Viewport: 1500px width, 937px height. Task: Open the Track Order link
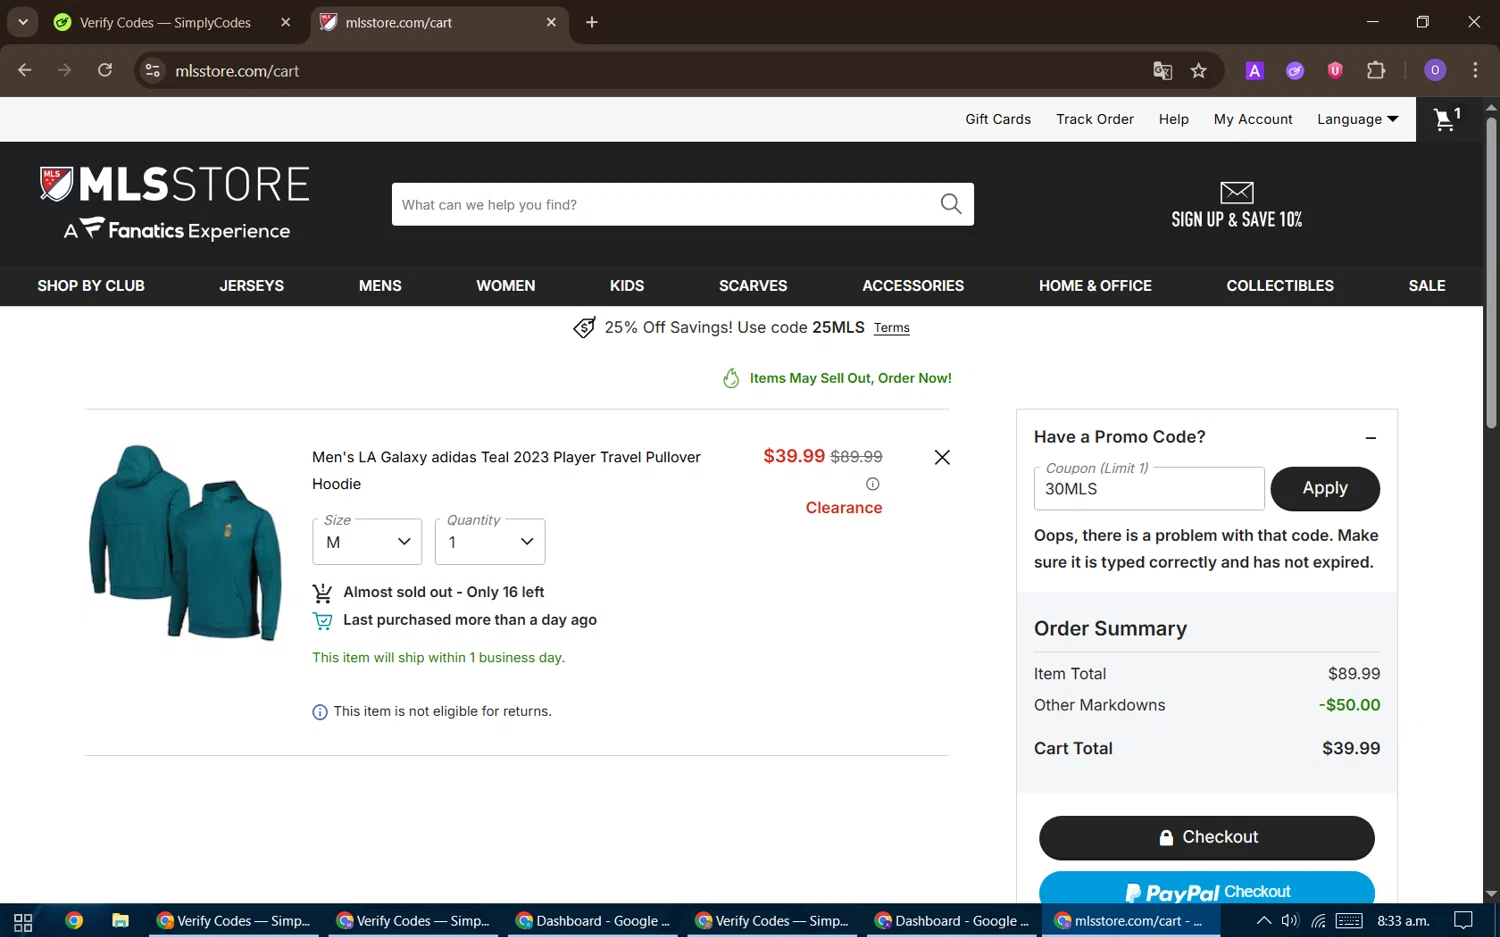tap(1095, 119)
